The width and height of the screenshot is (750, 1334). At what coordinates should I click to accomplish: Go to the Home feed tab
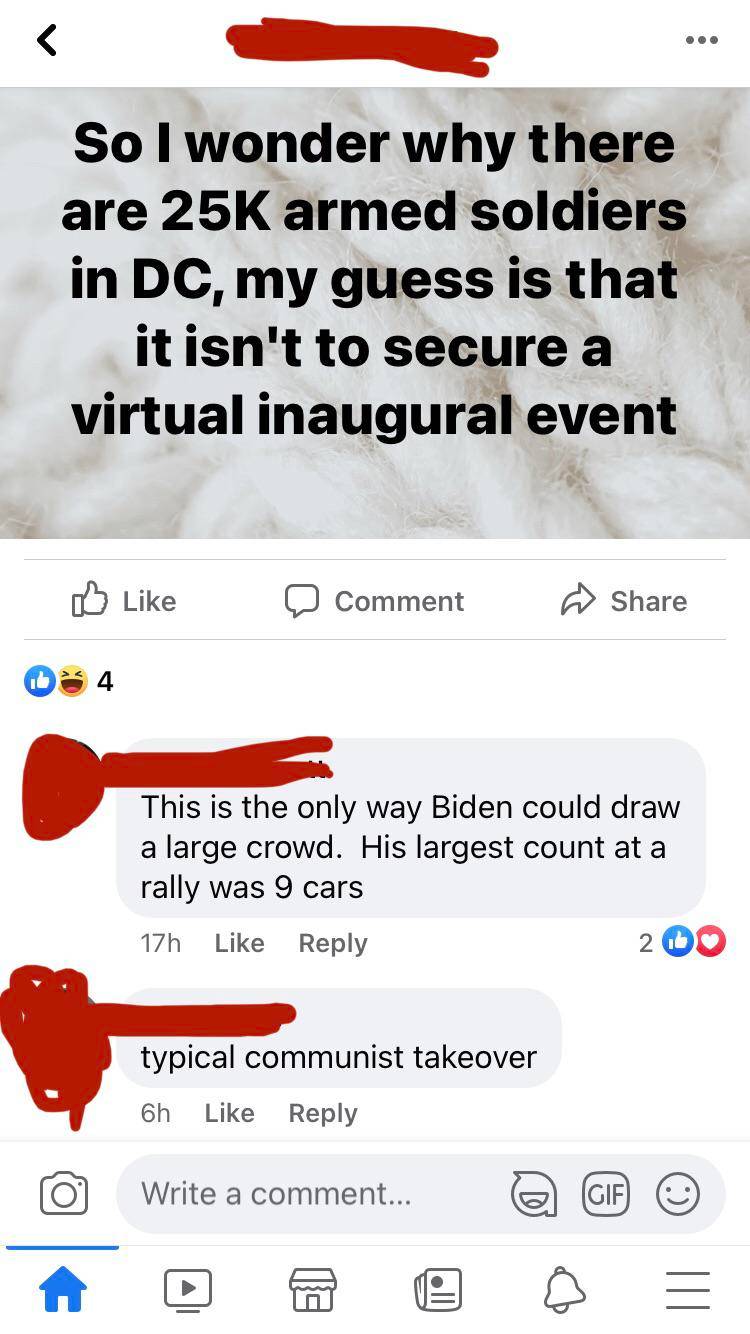click(x=62, y=1289)
